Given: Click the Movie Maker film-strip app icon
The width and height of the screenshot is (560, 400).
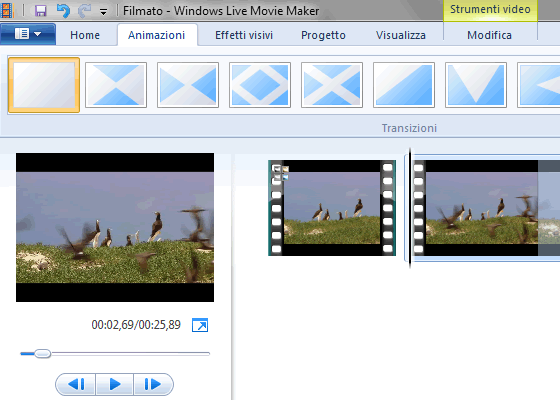Looking at the screenshot, I should click(x=6, y=10).
